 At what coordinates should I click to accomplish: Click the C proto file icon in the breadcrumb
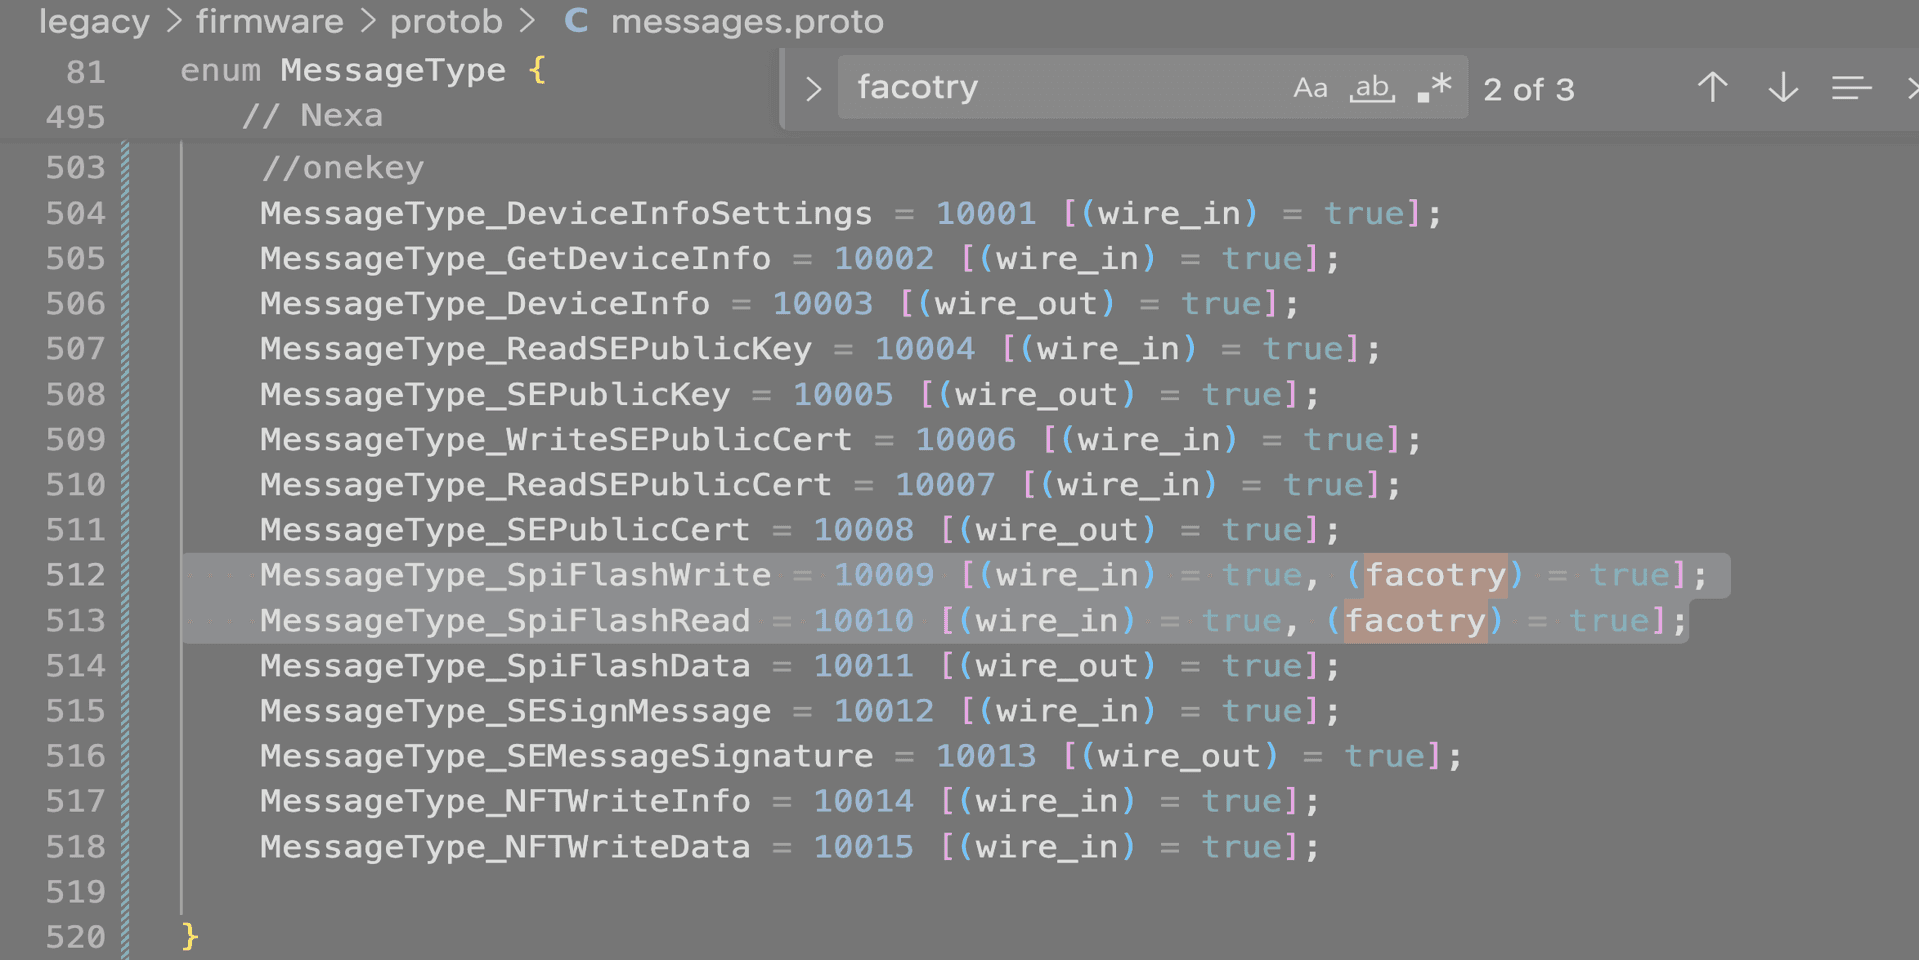pos(575,21)
